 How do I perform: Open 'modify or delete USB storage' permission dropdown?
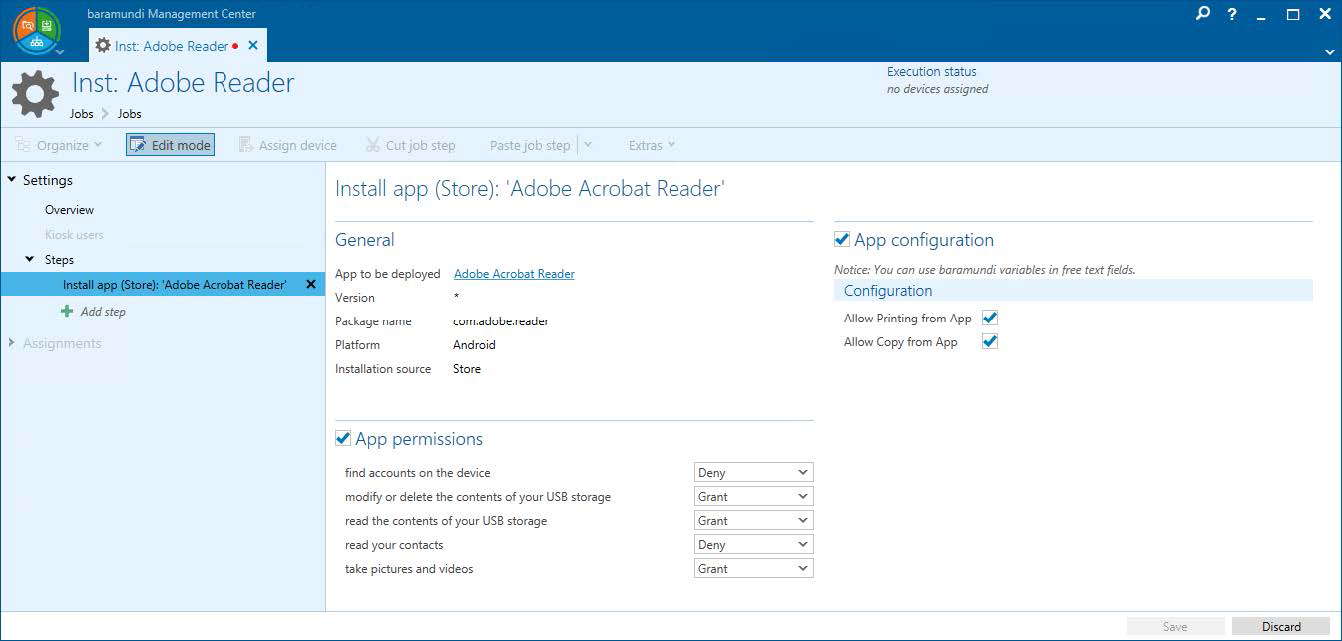(x=754, y=496)
